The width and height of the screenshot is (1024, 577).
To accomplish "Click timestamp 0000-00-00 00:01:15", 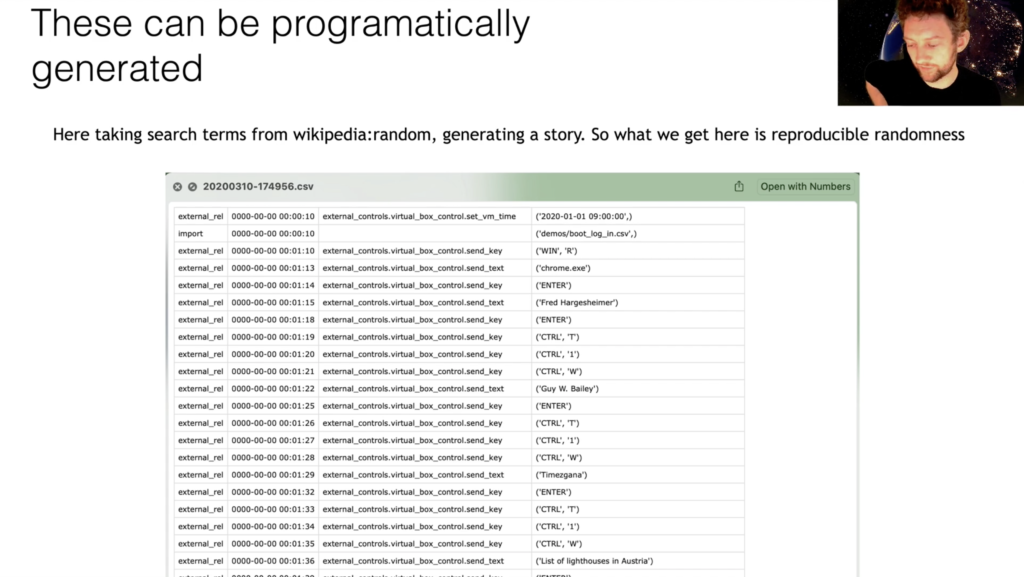I will 273,303.
